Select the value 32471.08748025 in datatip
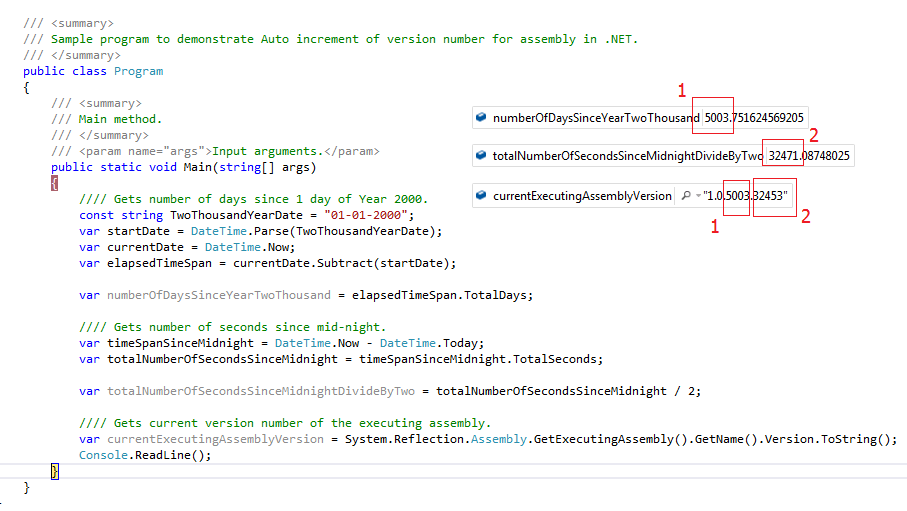The height and width of the screenshot is (511, 907). click(x=809, y=156)
